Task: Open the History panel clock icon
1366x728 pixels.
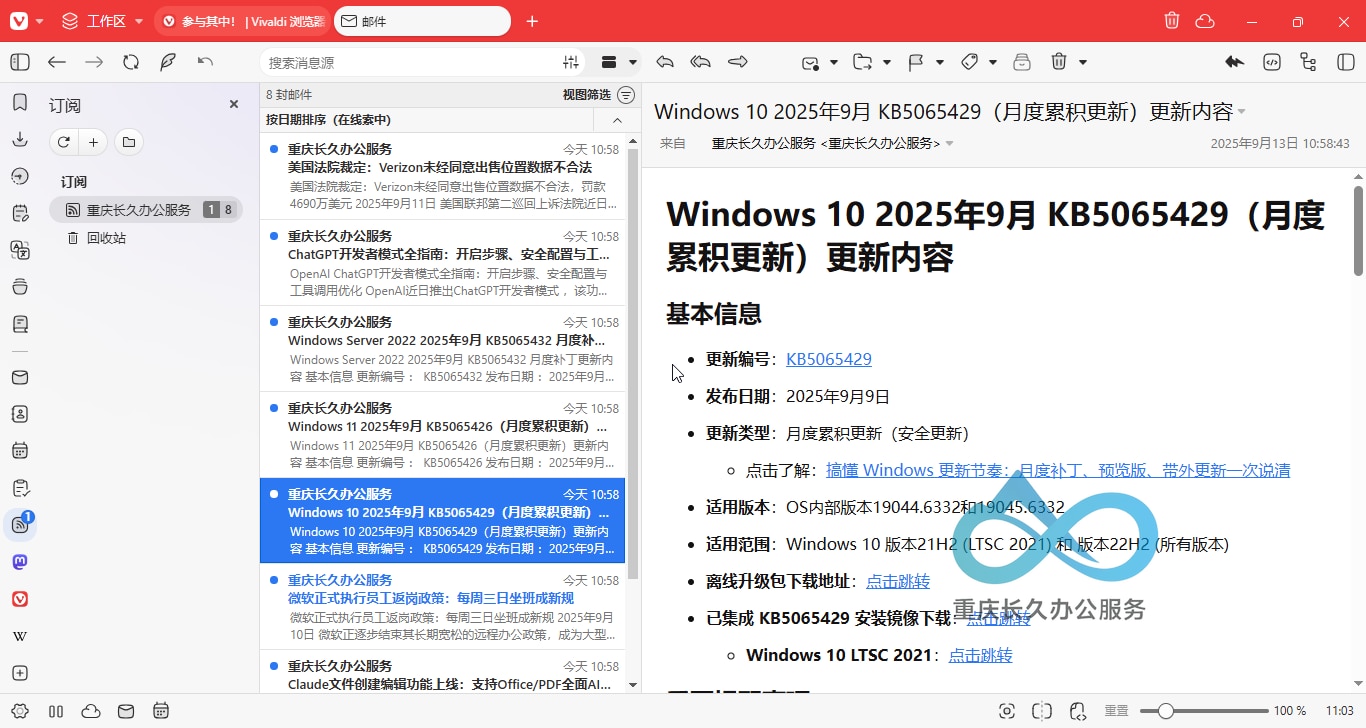Action: (20, 177)
